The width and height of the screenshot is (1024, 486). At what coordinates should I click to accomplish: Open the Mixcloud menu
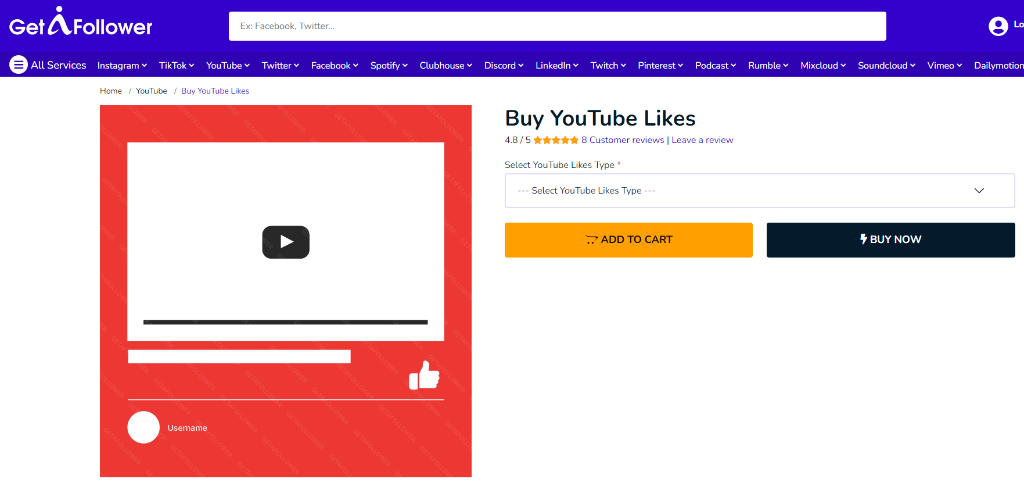coord(824,65)
